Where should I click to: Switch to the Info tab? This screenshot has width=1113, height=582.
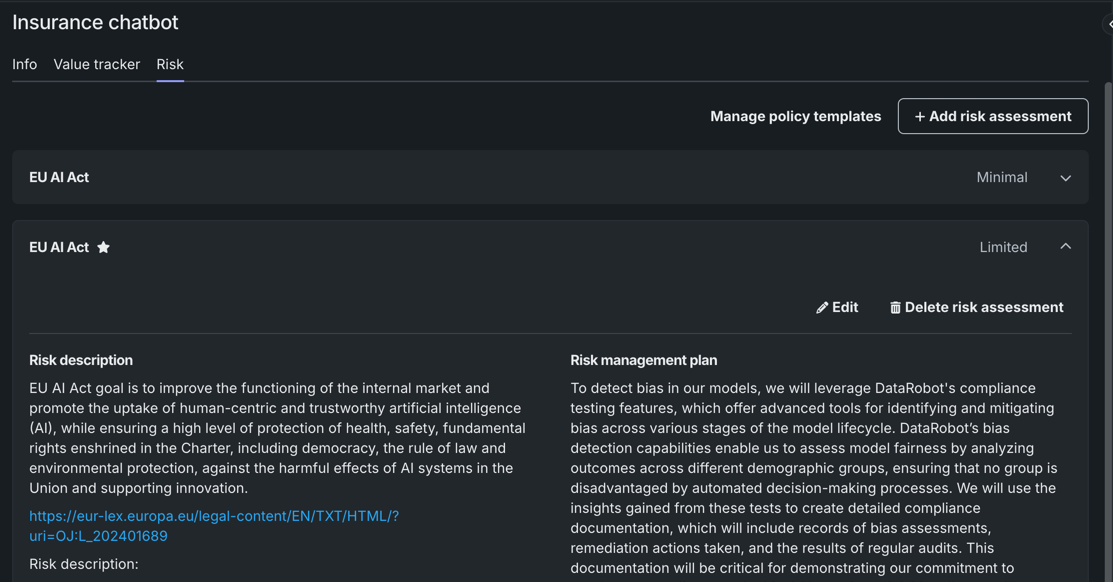(24, 65)
